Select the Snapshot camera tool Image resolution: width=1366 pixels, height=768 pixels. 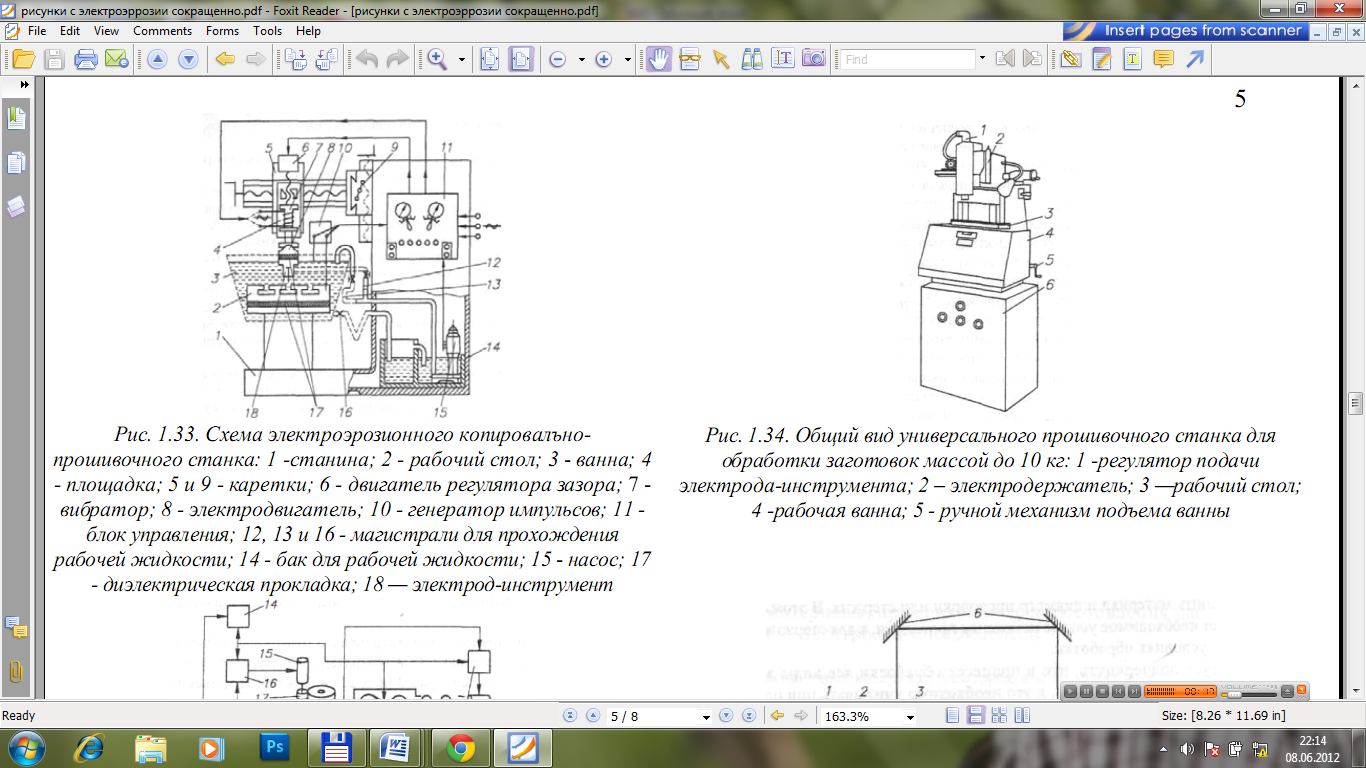(814, 59)
